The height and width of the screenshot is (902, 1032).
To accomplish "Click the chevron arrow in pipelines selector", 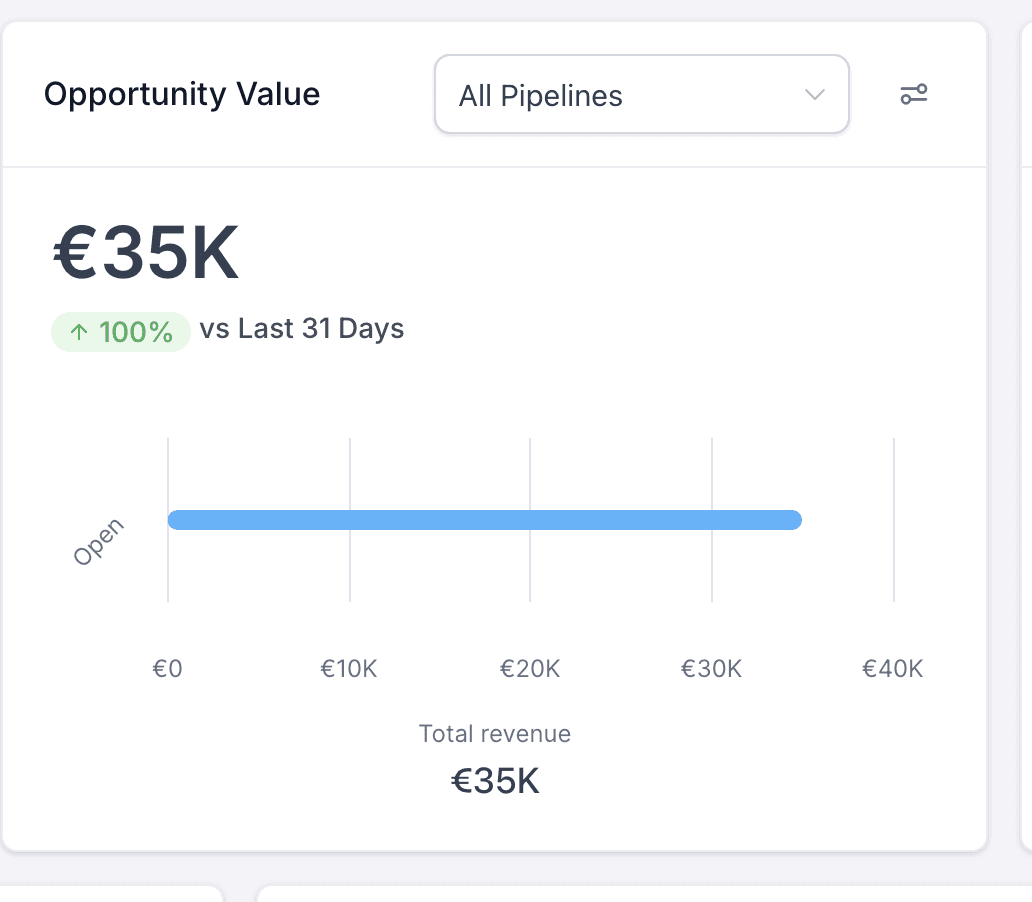I will 815,95.
